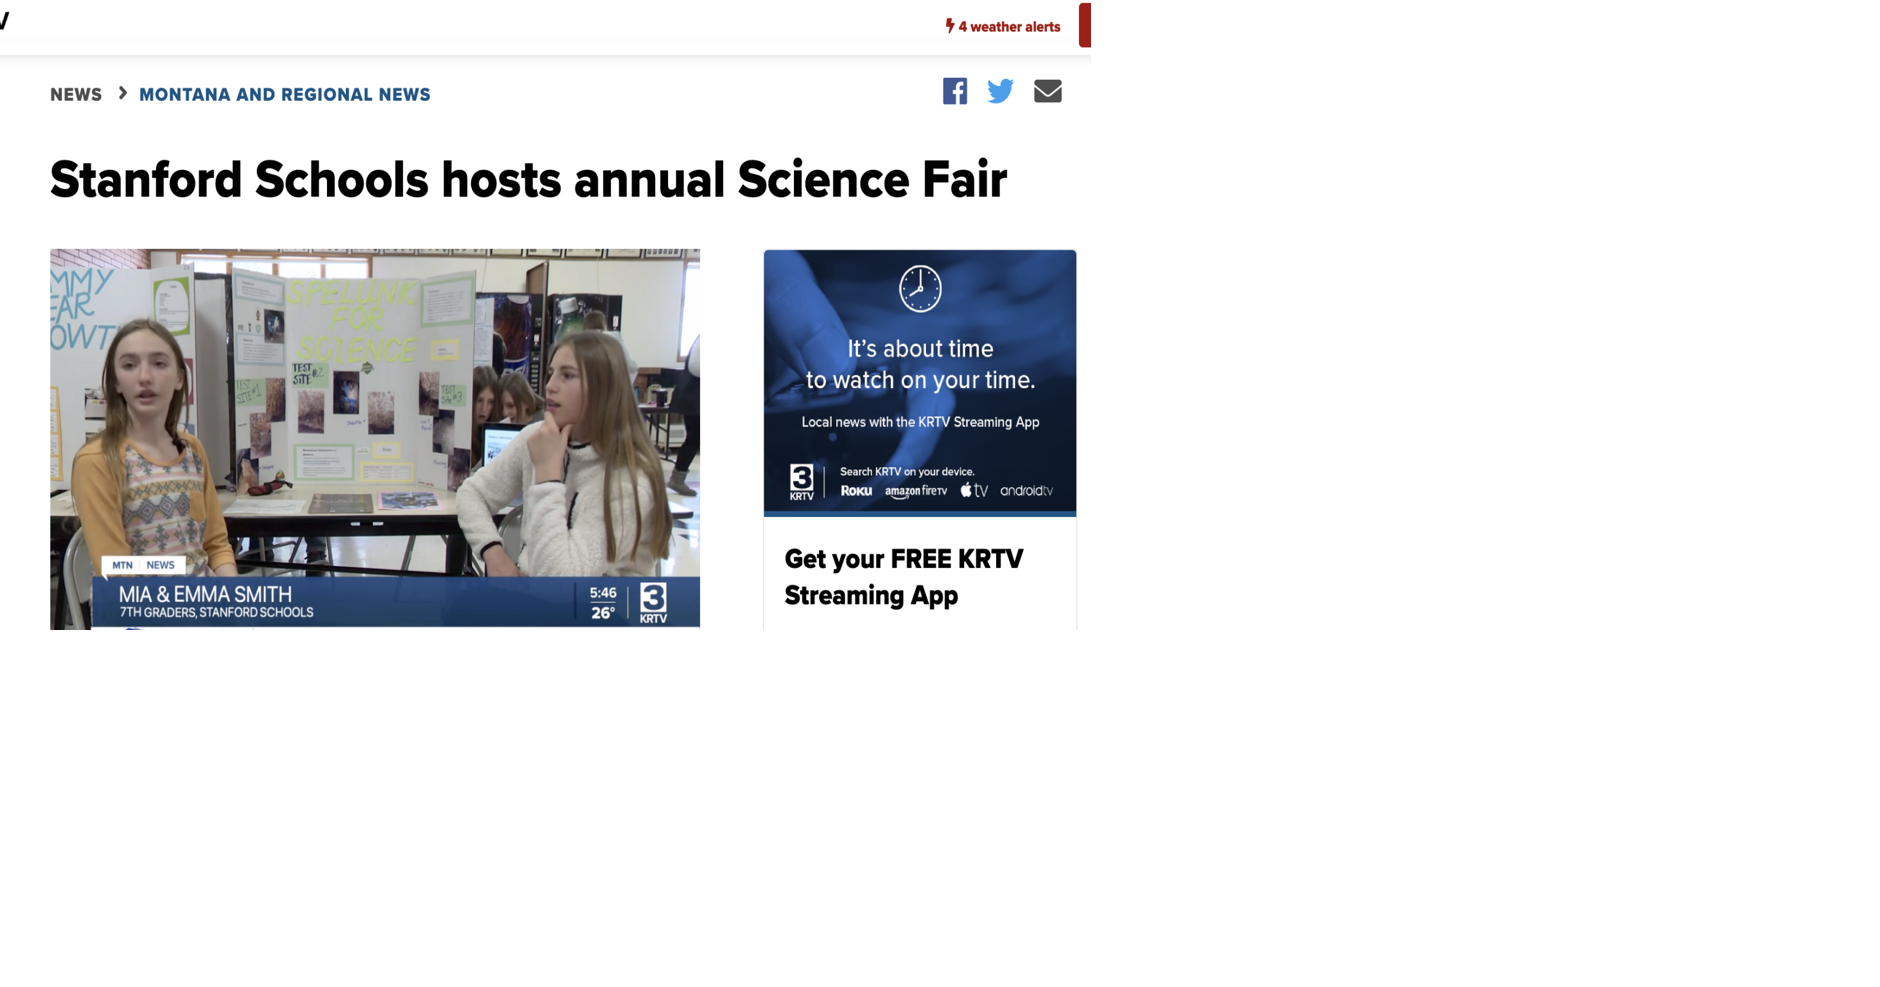Share article on Twitter
1880x987 pixels.
click(1000, 91)
